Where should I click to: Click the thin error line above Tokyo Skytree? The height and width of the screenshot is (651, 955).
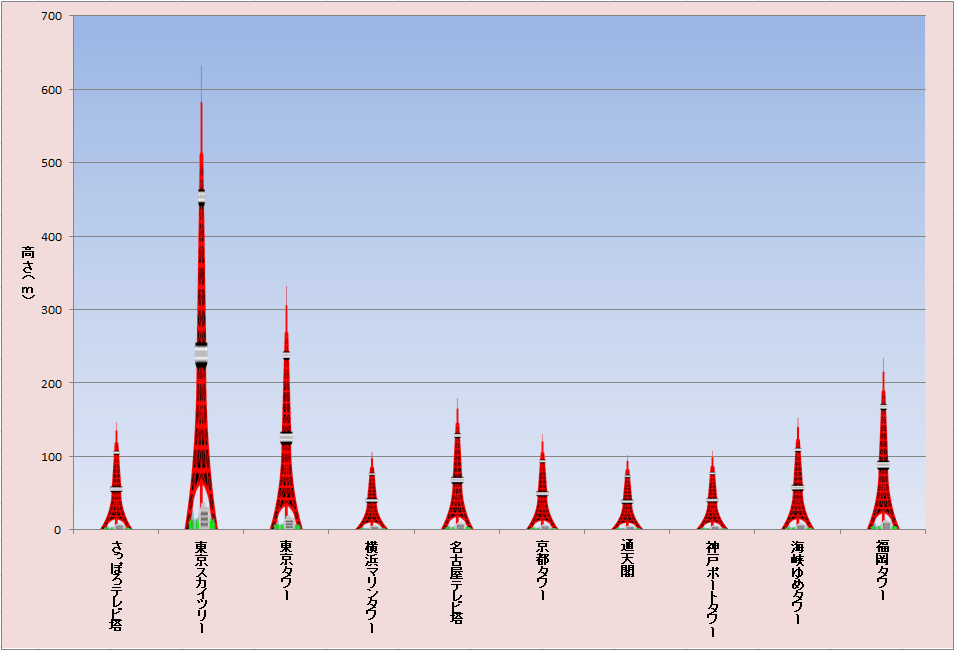tap(201, 80)
